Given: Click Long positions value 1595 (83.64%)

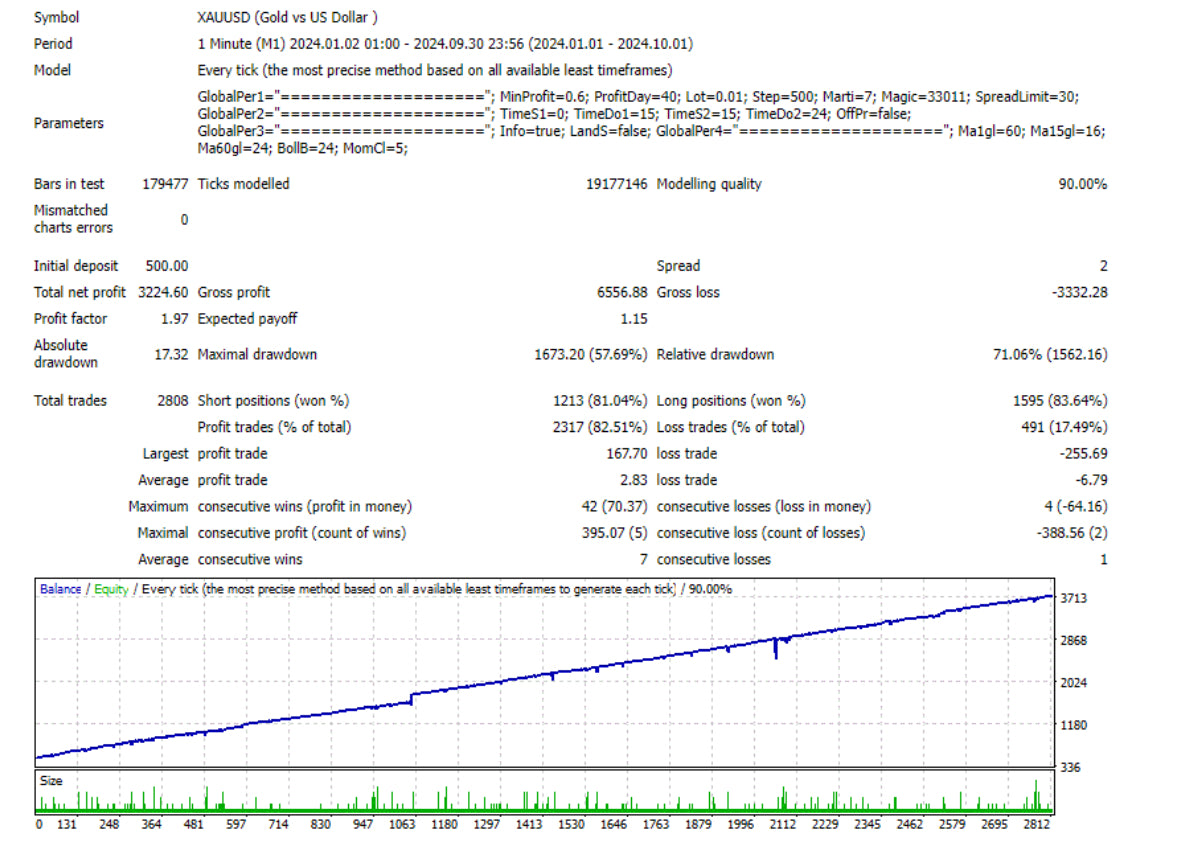Looking at the screenshot, I should [1060, 401].
